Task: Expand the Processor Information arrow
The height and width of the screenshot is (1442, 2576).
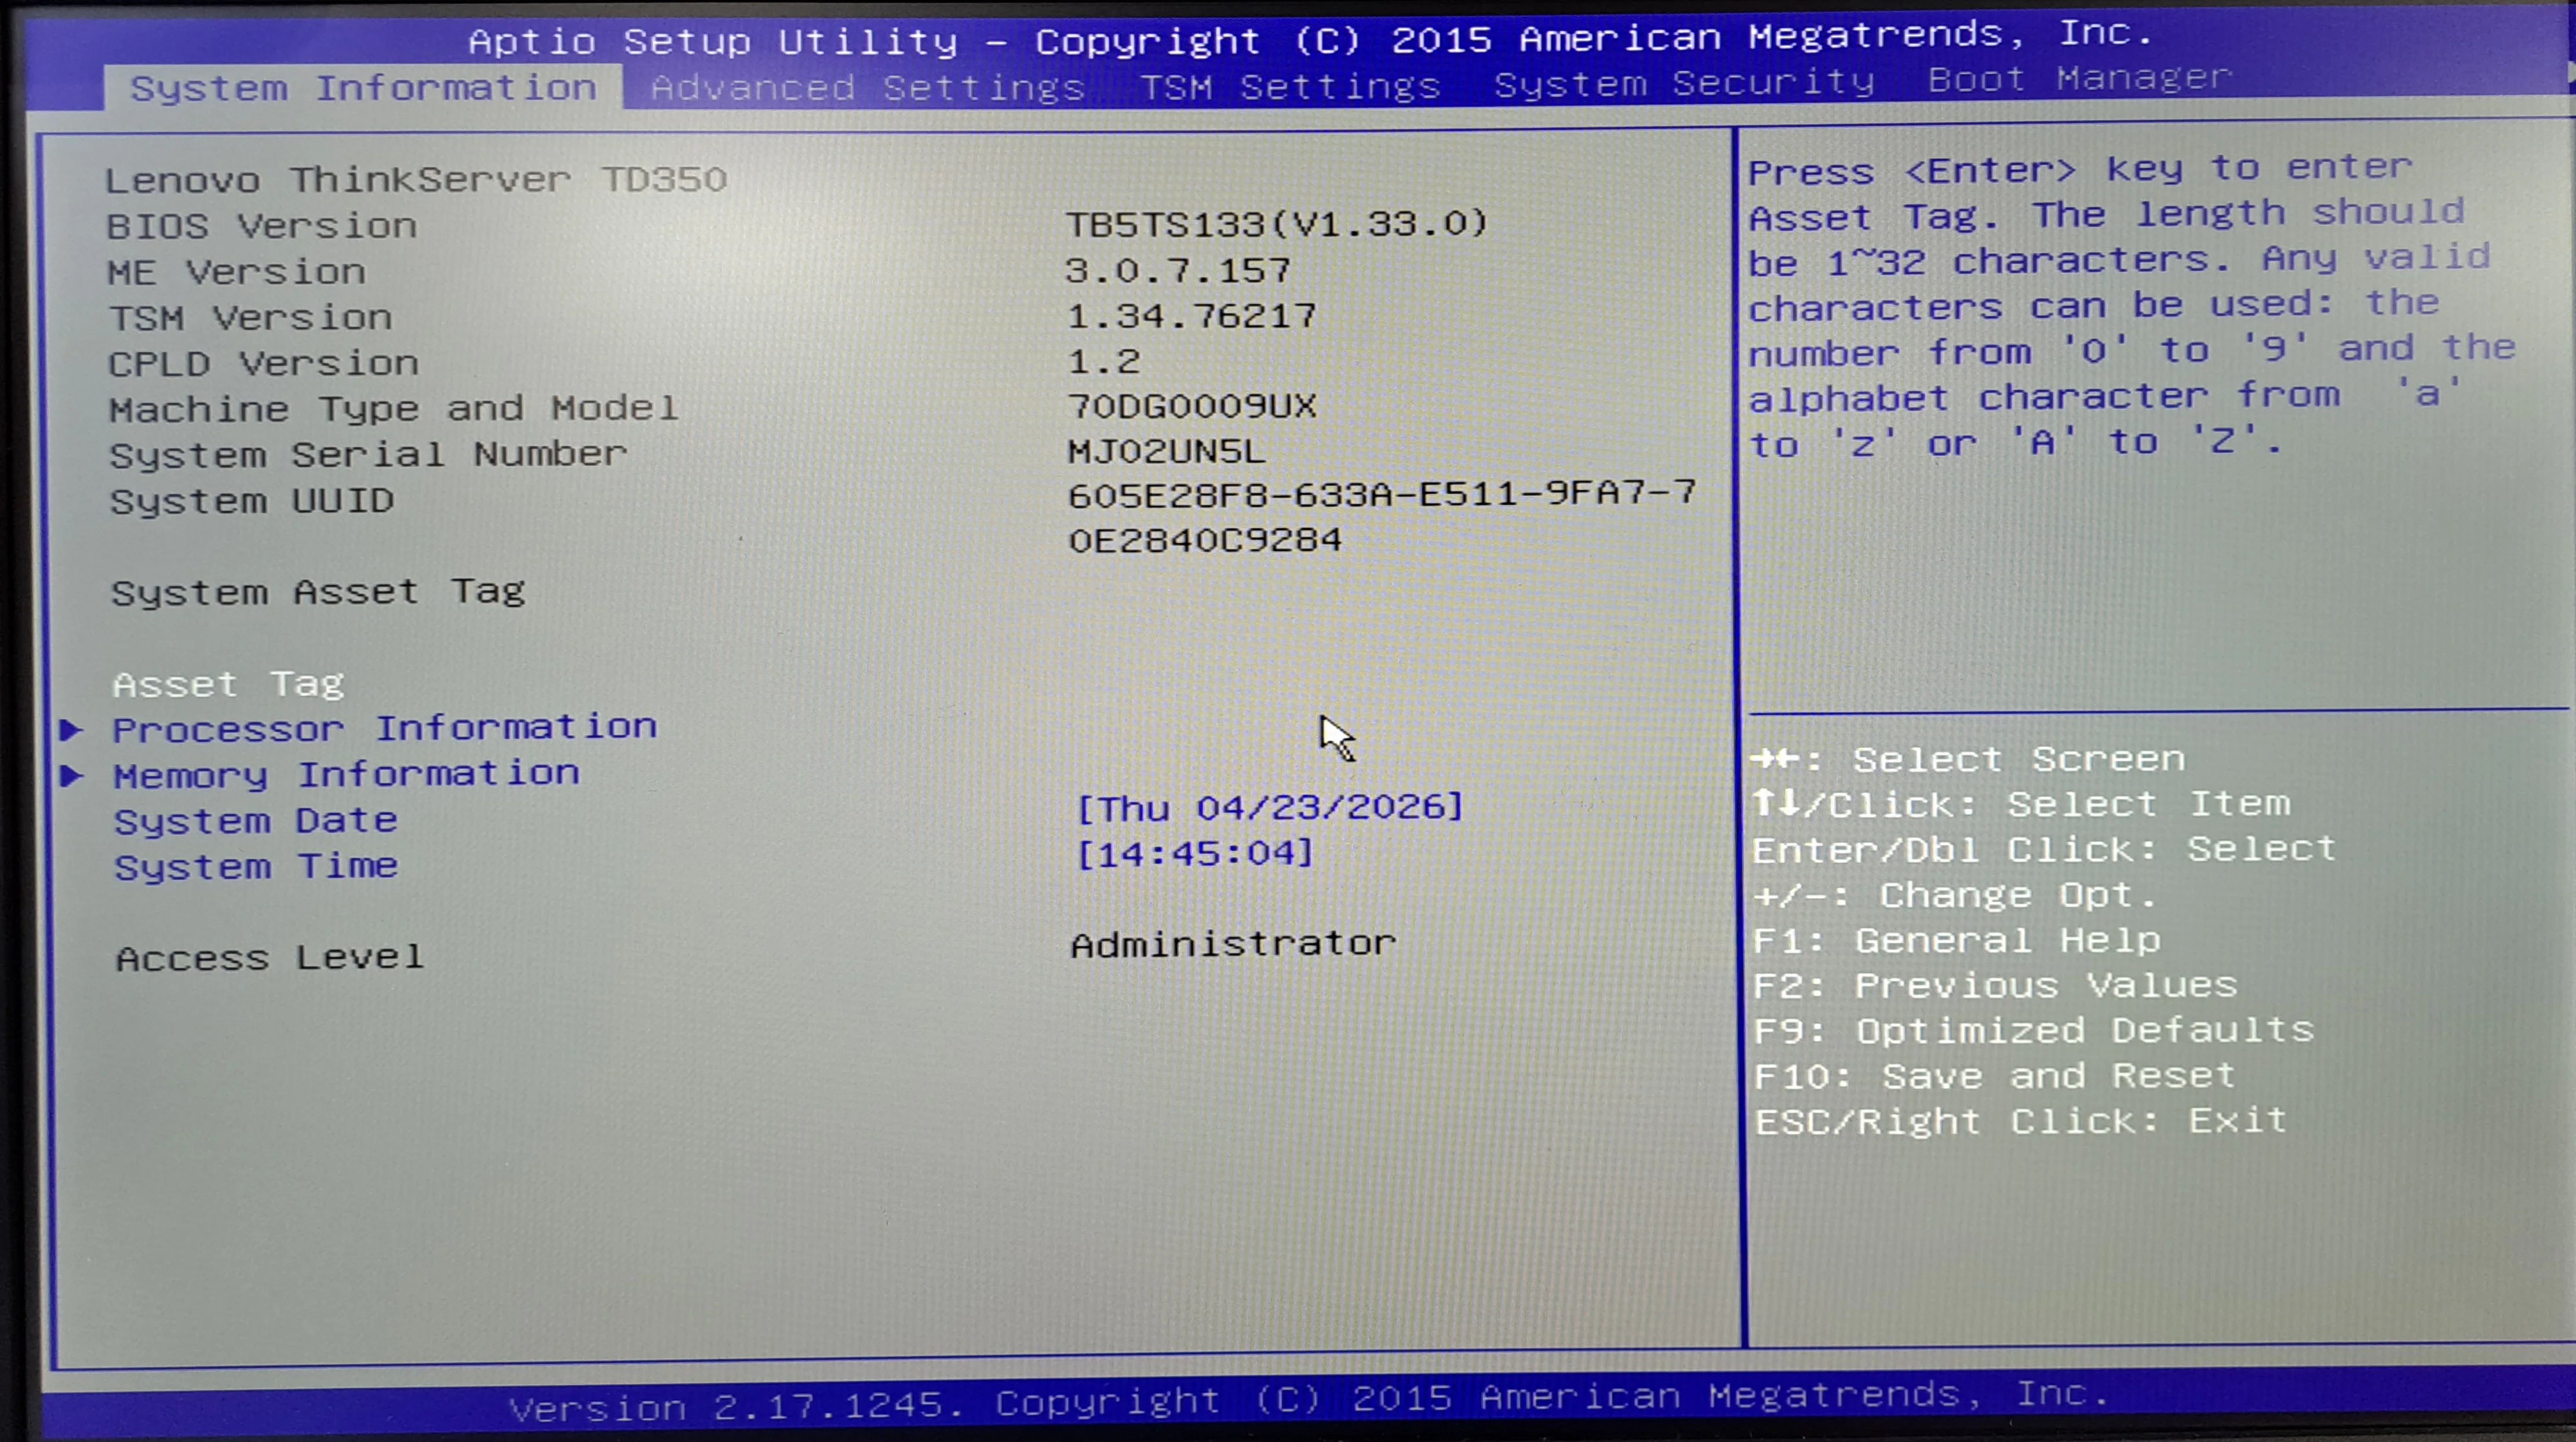Action: [x=71, y=729]
